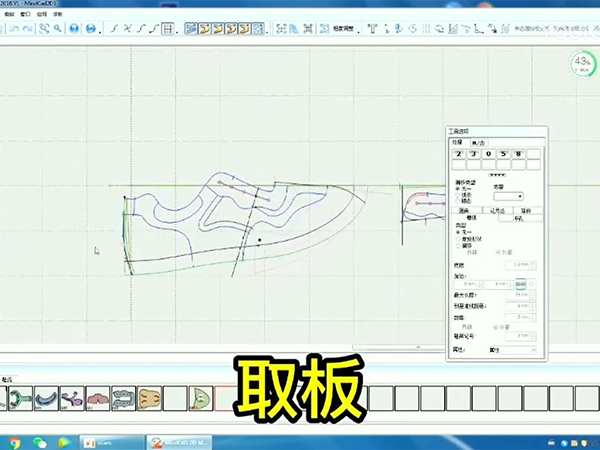Open dropdown arrow after labeled adjust button
The image size is (600, 450).
(x=359, y=31)
